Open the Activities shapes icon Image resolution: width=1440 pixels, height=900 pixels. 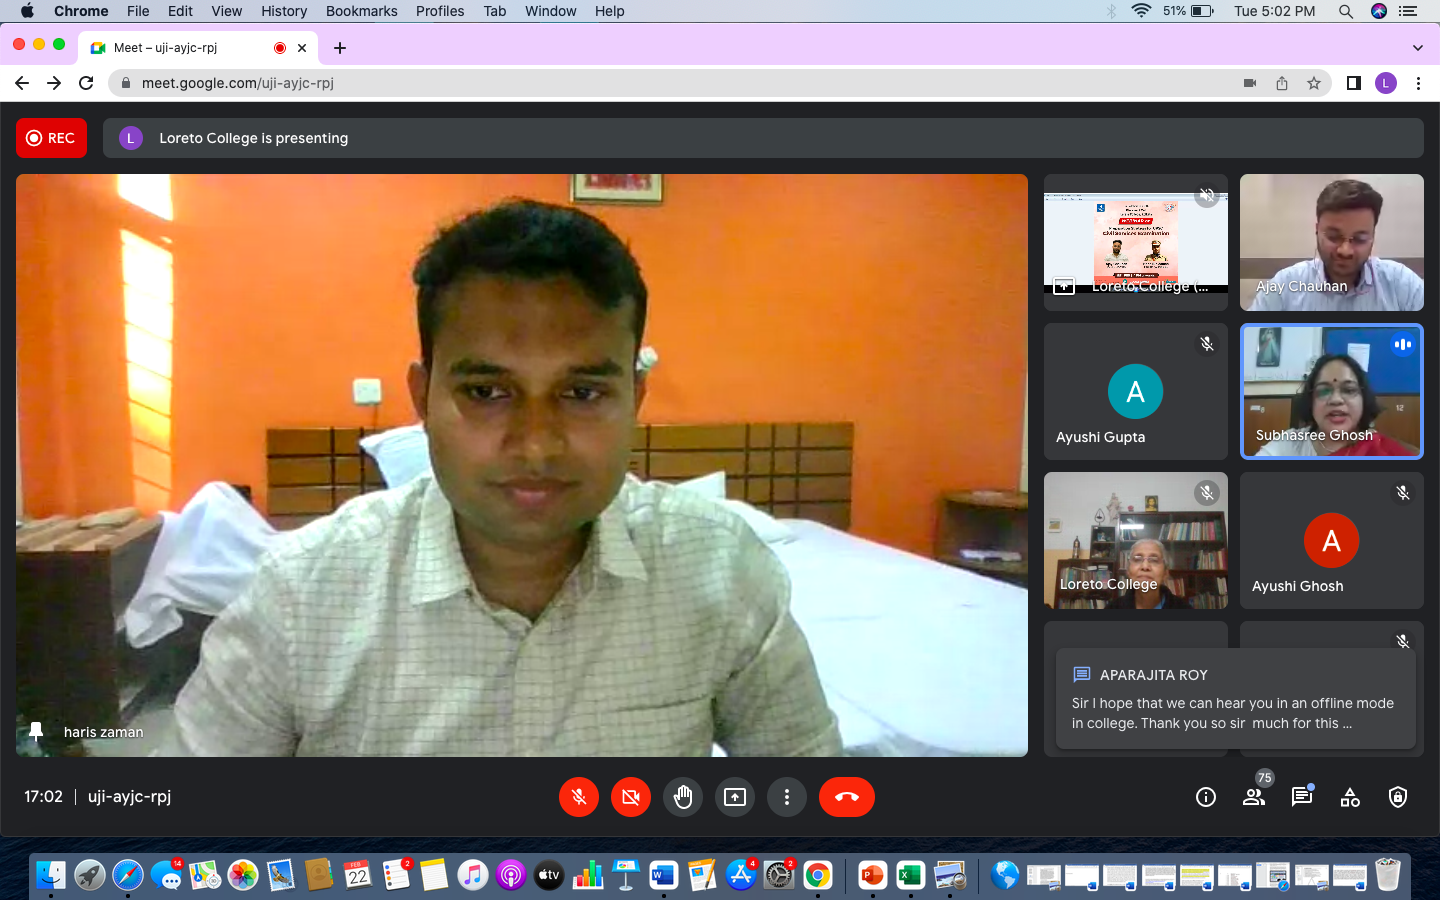point(1350,797)
